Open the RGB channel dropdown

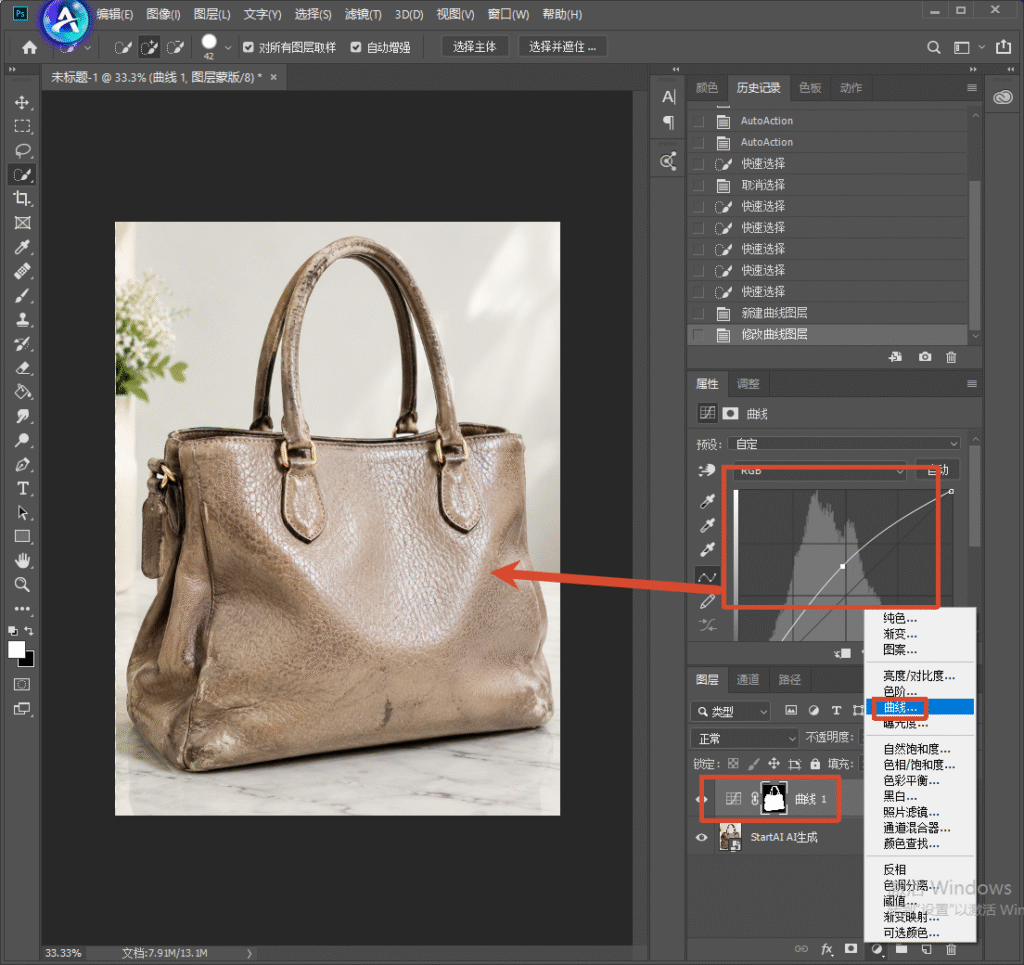point(820,470)
